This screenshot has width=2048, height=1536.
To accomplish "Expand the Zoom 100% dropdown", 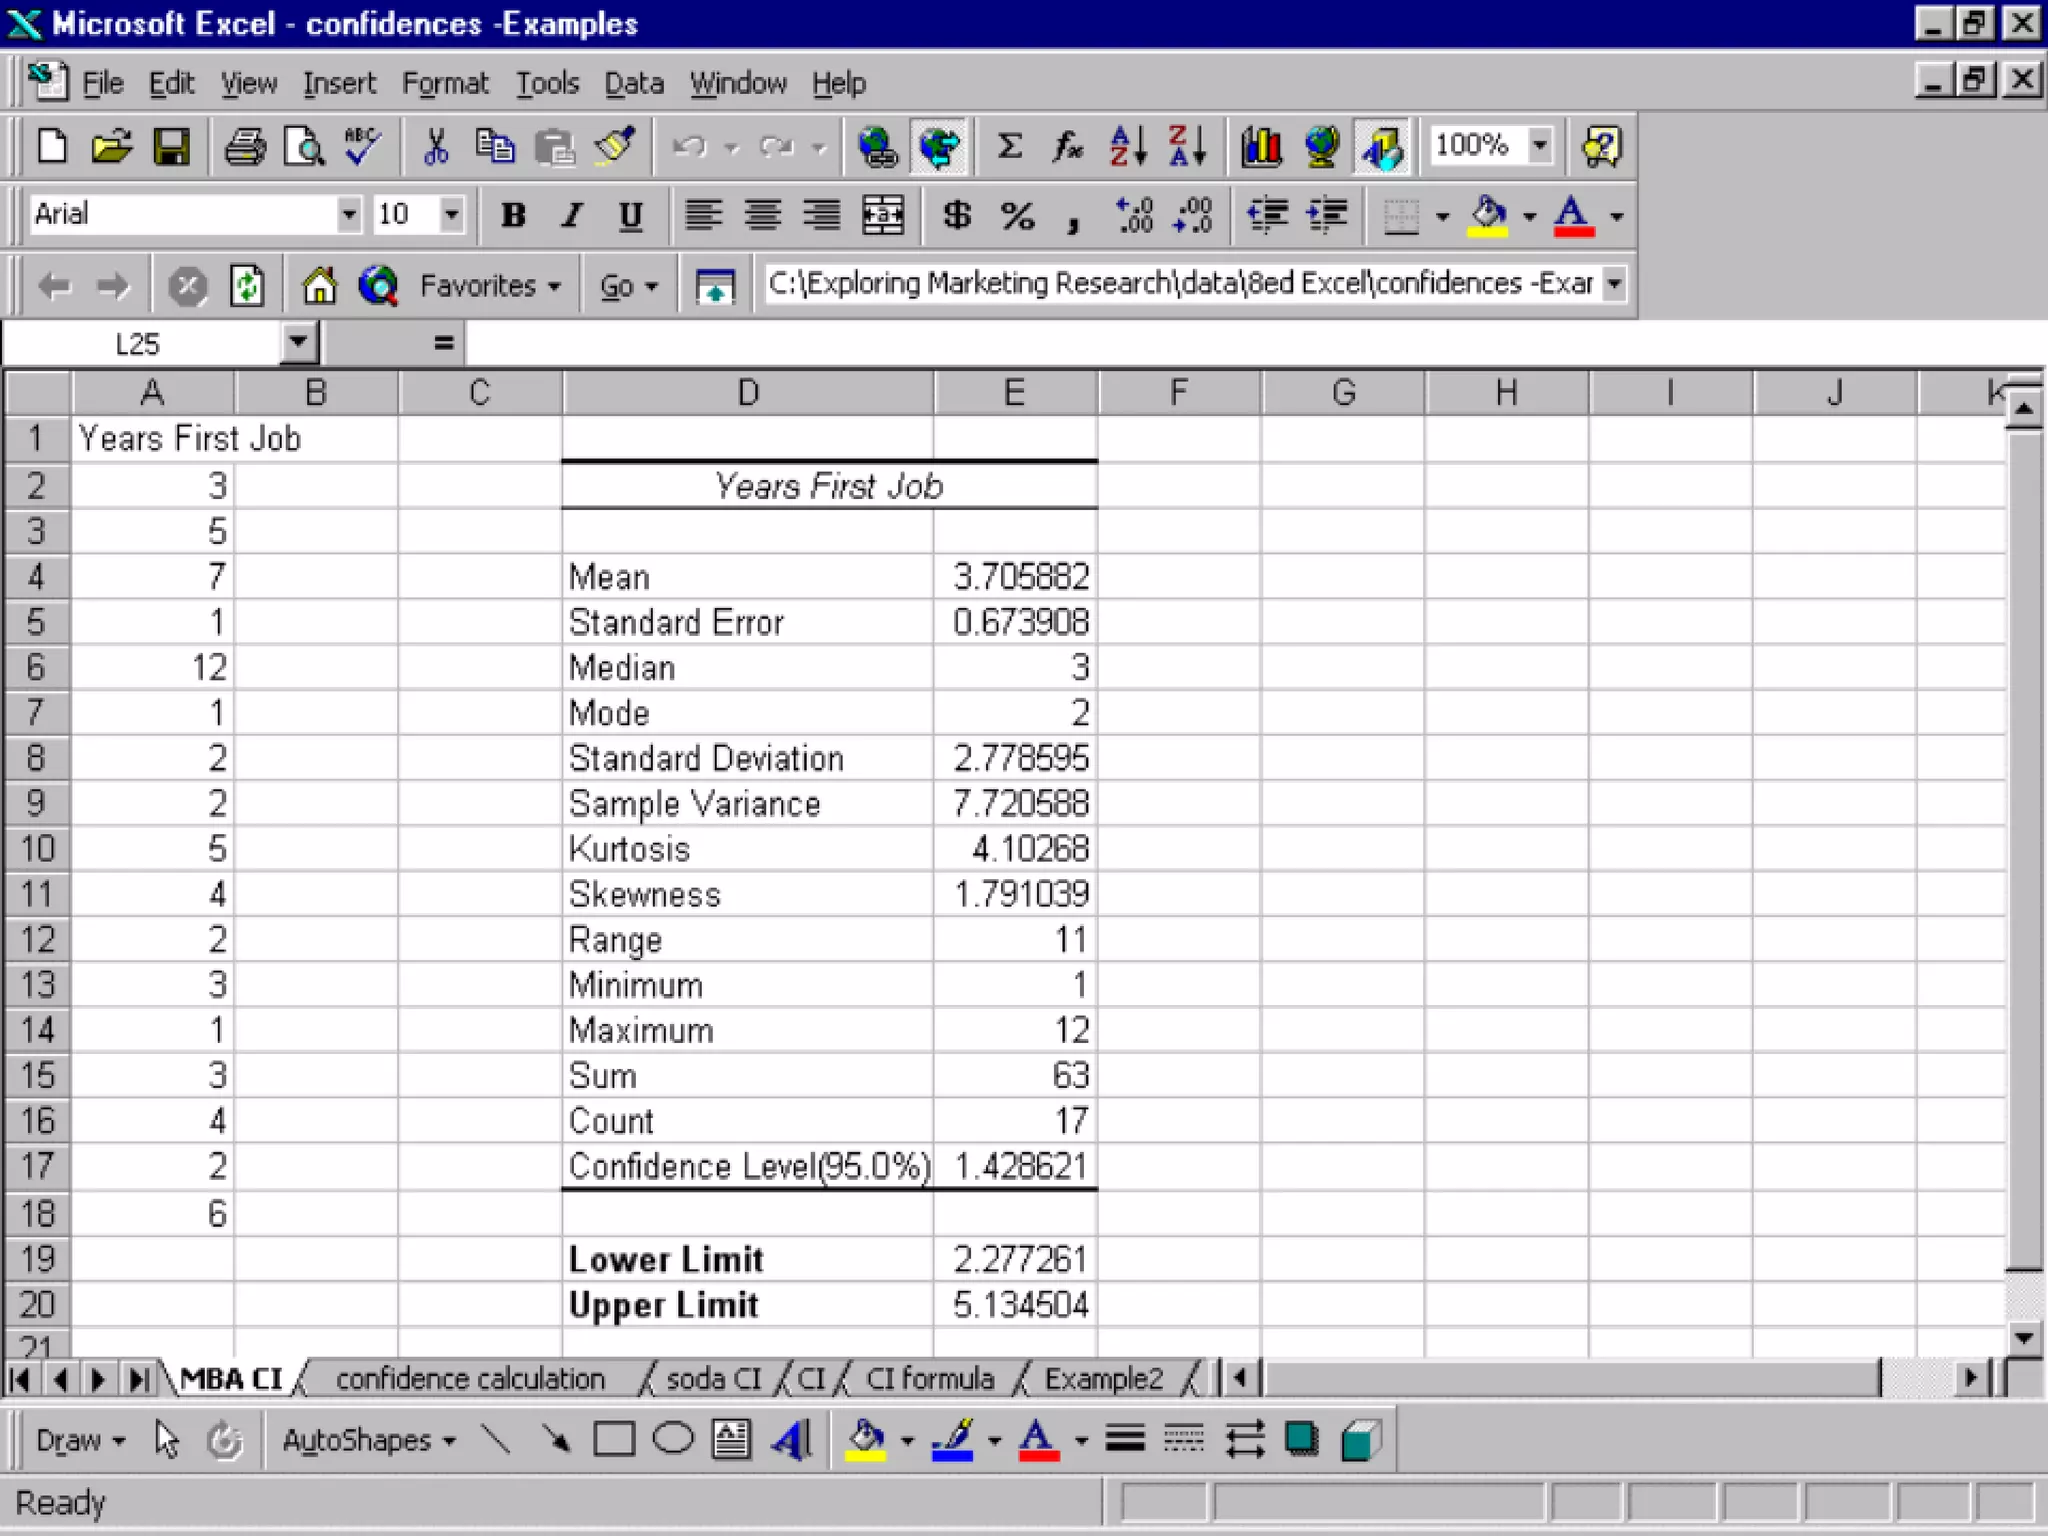I will tap(1540, 145).
